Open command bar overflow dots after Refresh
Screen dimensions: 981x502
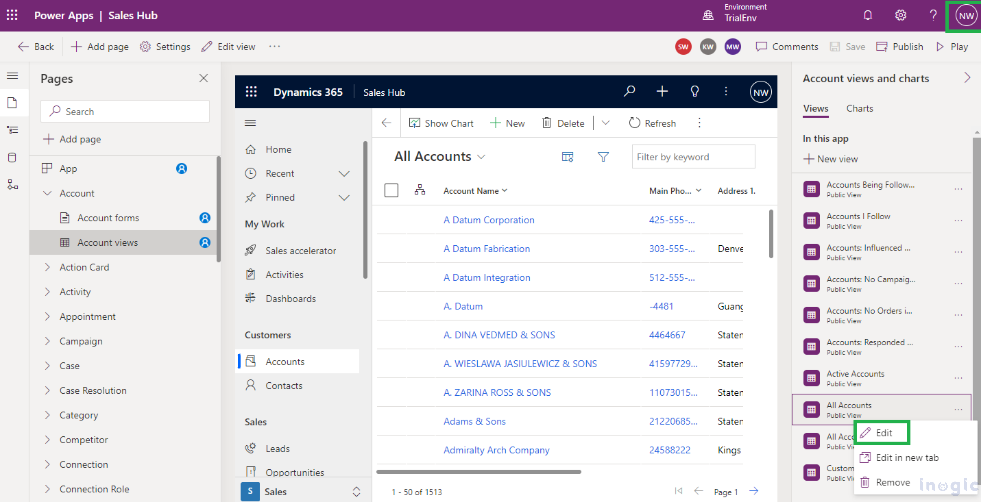[x=699, y=123]
